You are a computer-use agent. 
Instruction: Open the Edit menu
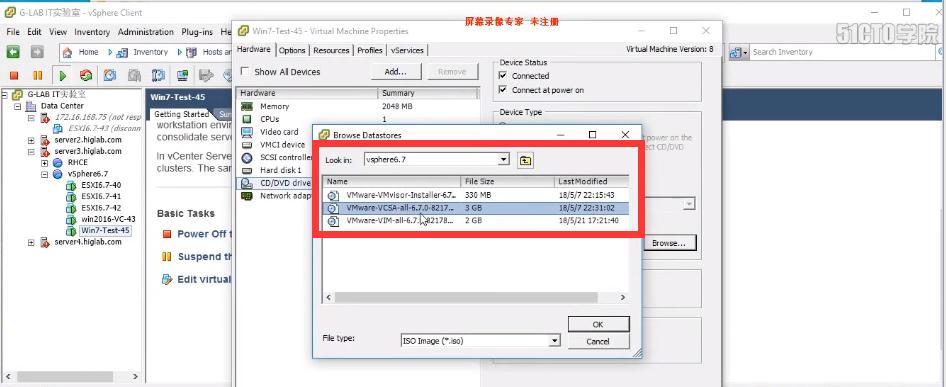pyautogui.click(x=34, y=32)
